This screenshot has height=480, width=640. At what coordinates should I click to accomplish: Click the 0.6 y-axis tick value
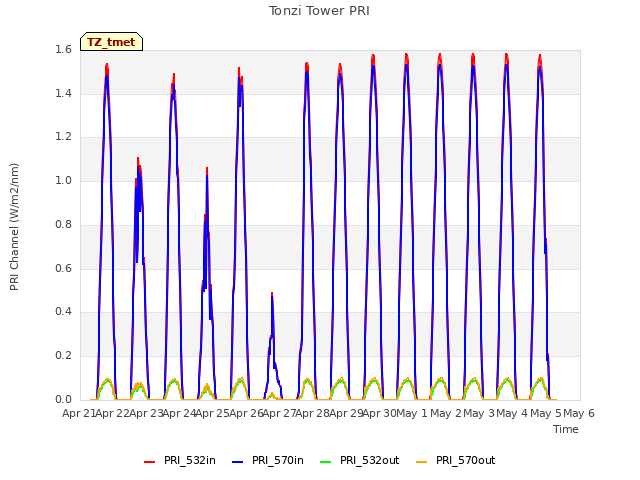coord(63,268)
